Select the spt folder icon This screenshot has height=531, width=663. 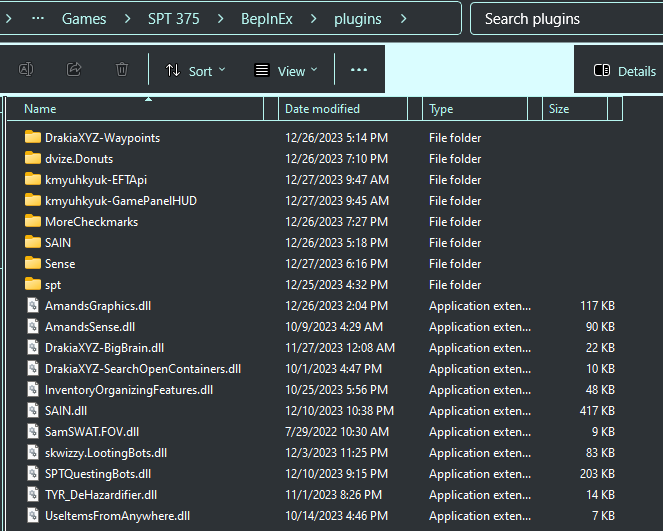(x=33, y=285)
